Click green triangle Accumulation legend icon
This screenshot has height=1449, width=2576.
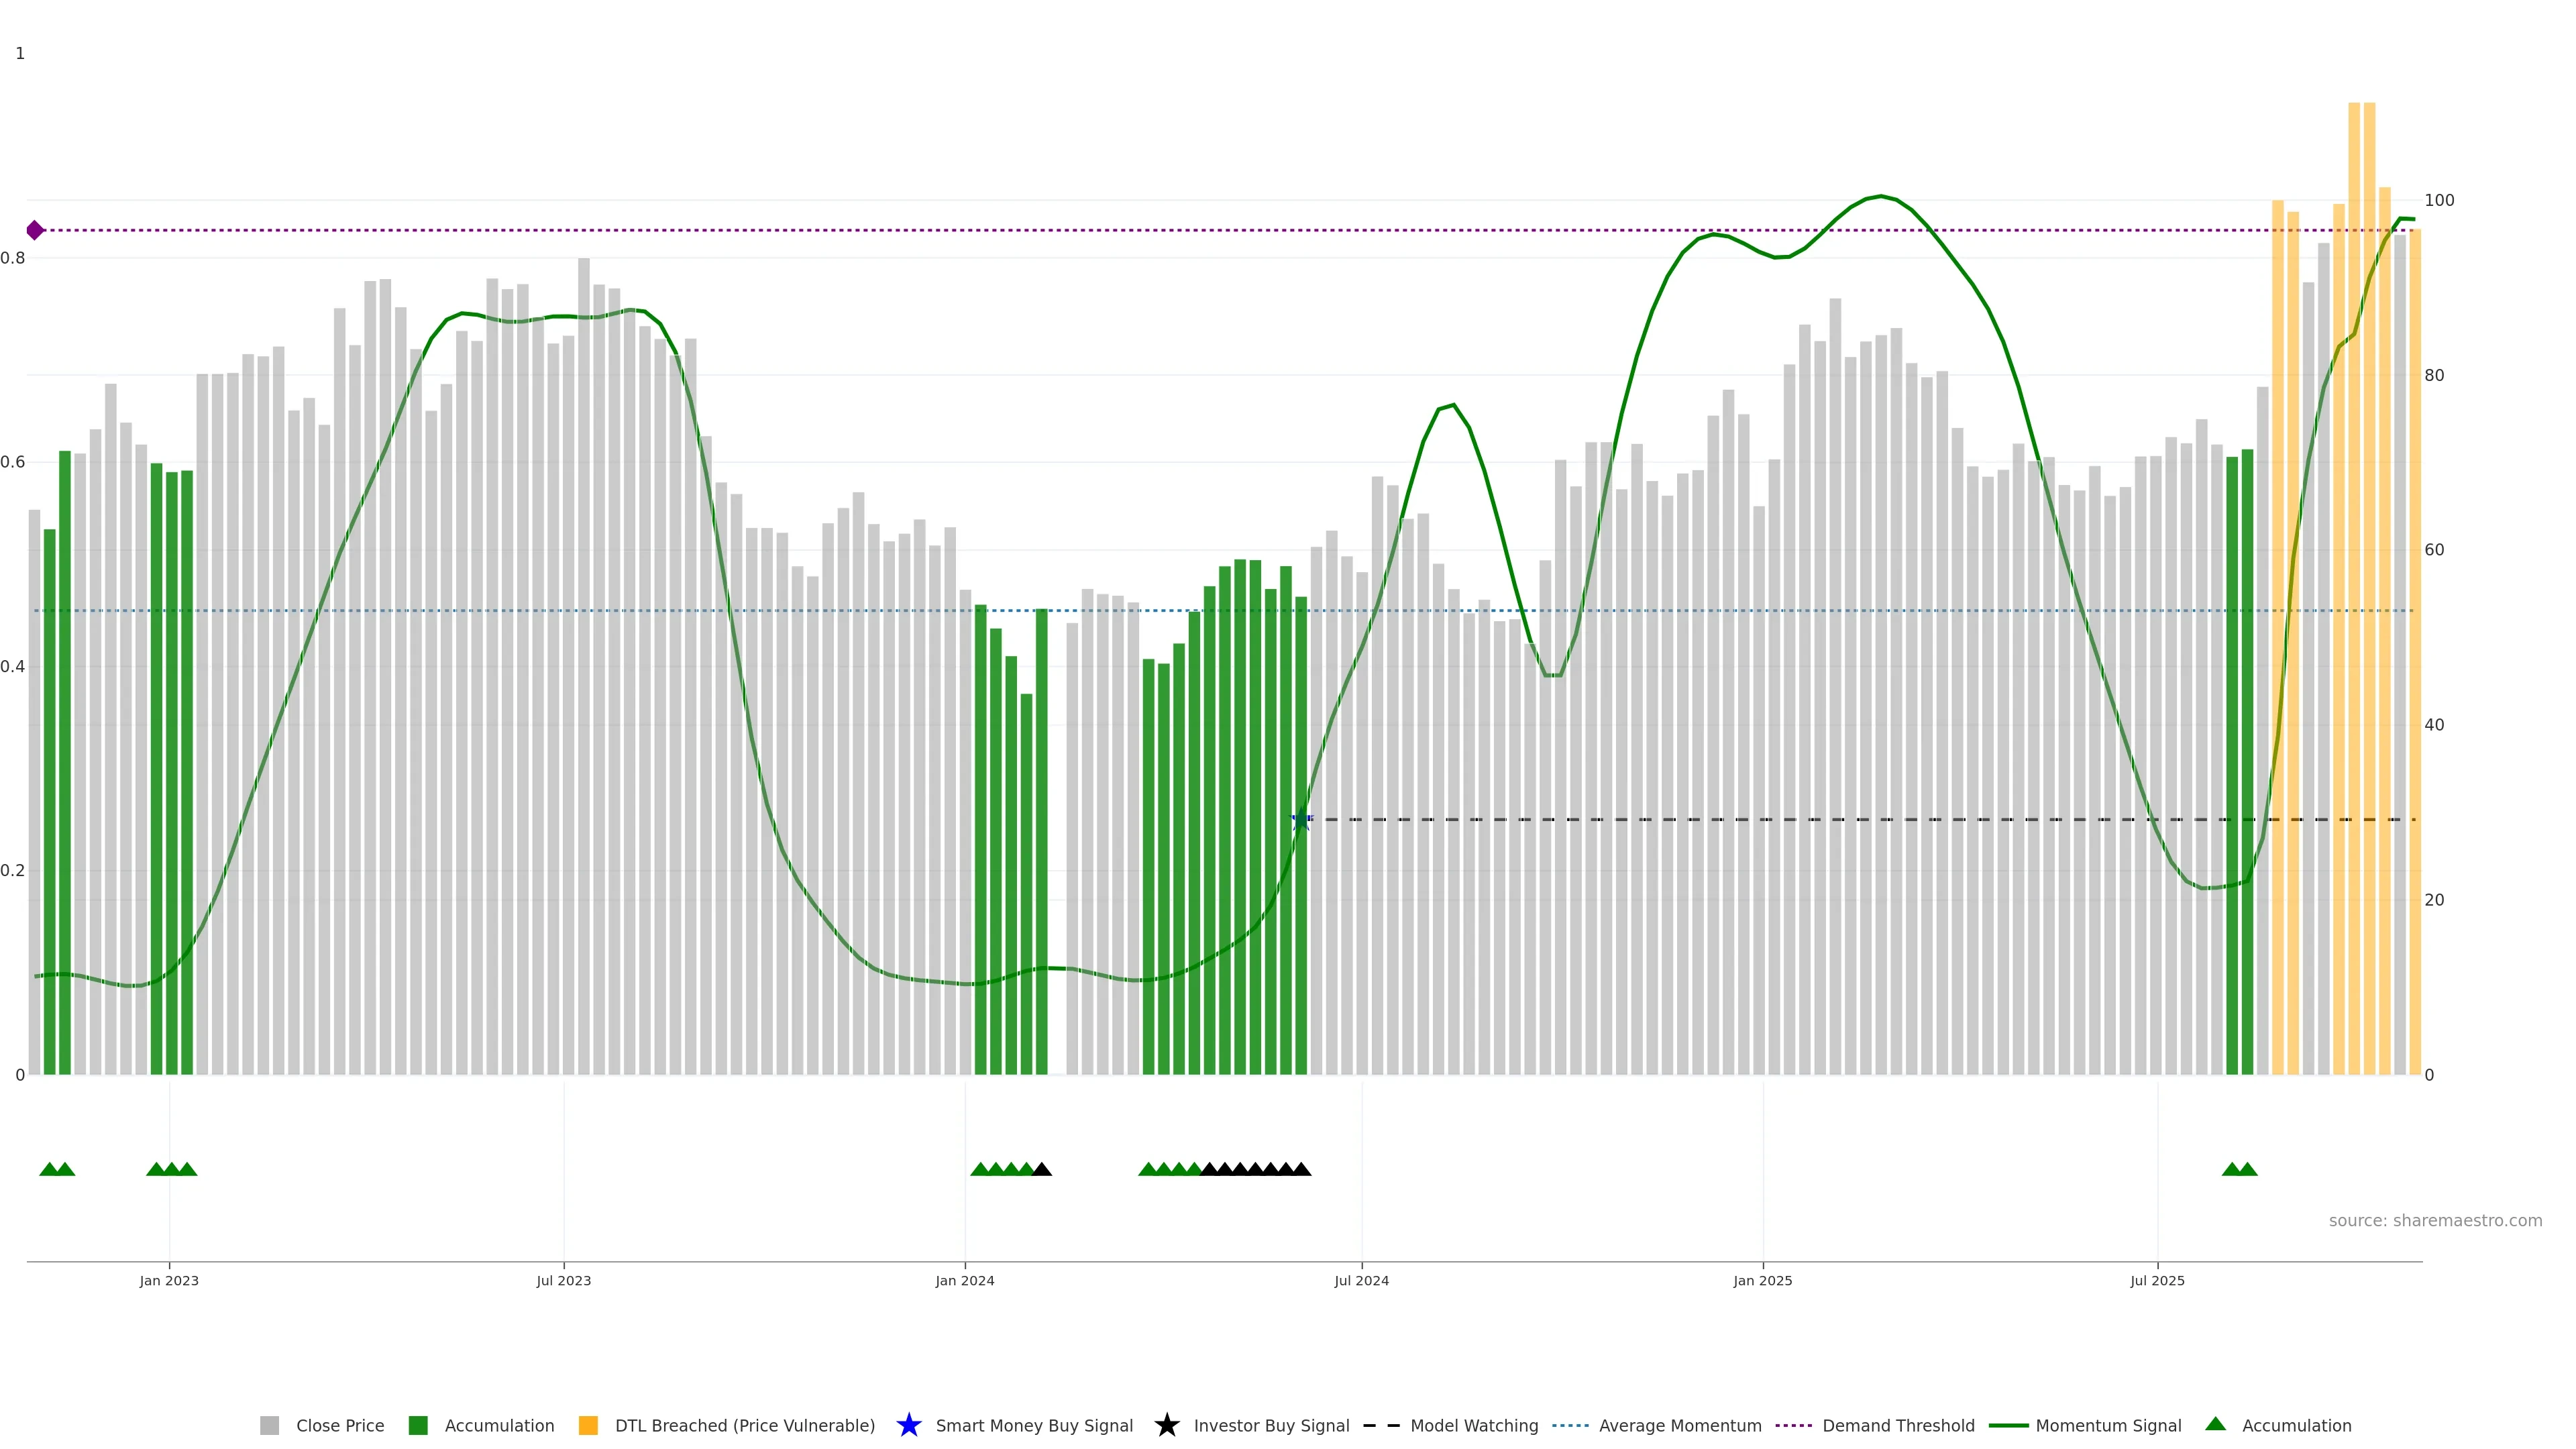2215,1424
